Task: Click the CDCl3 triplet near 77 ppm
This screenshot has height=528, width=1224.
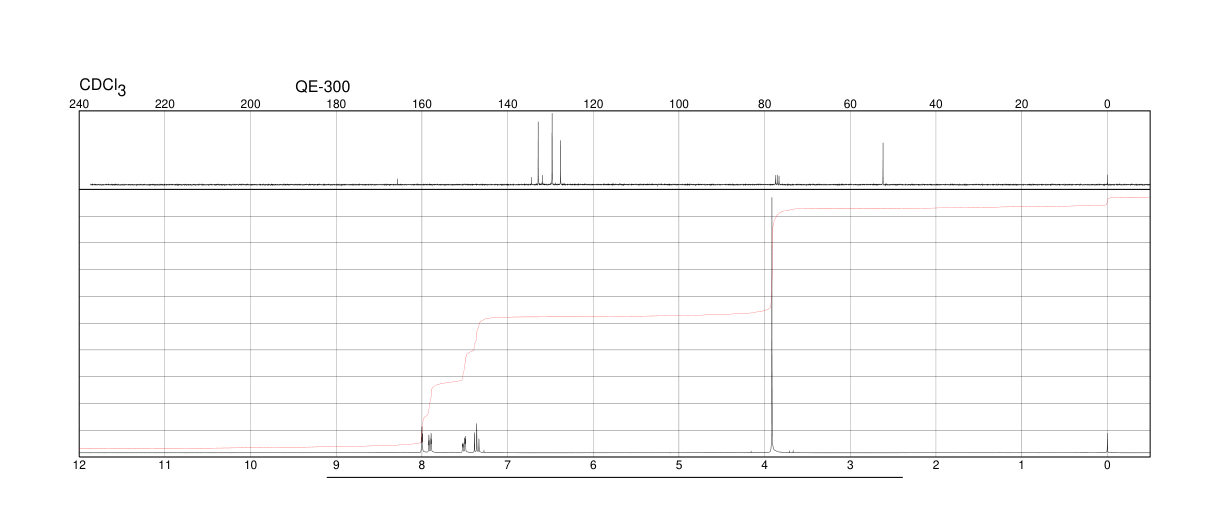Action: coord(777,180)
